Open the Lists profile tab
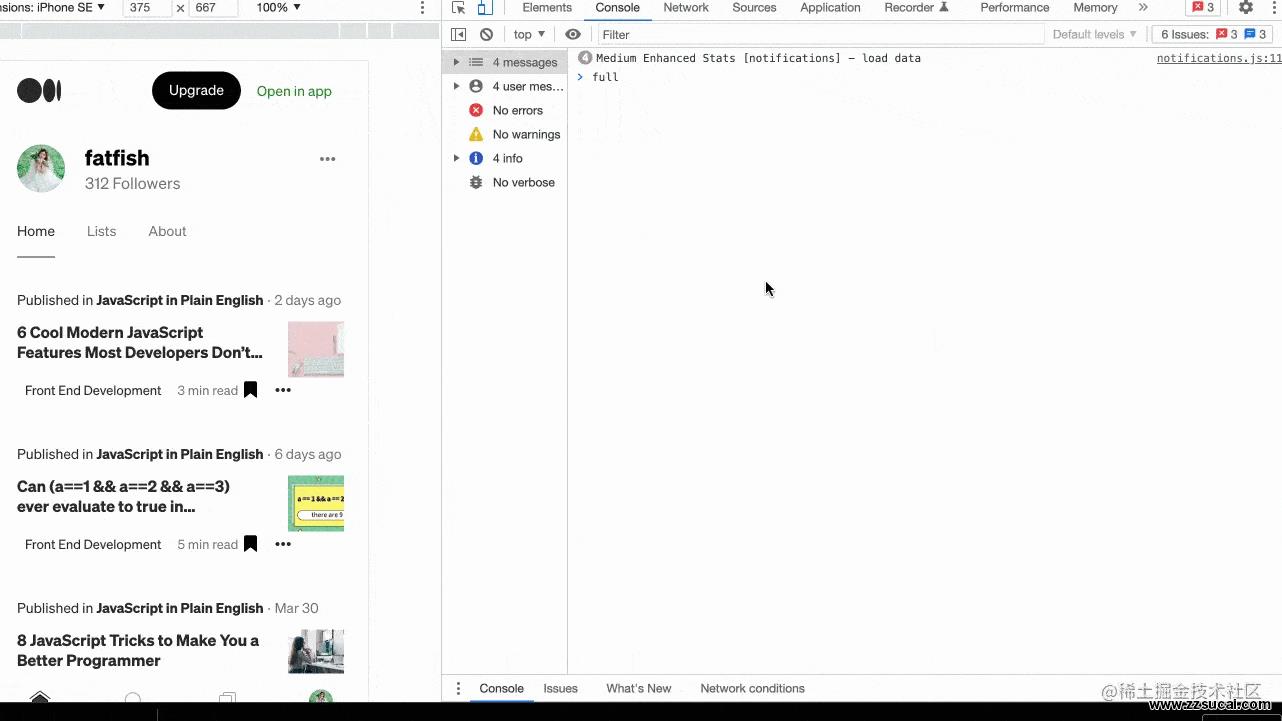1282x721 pixels. (101, 231)
